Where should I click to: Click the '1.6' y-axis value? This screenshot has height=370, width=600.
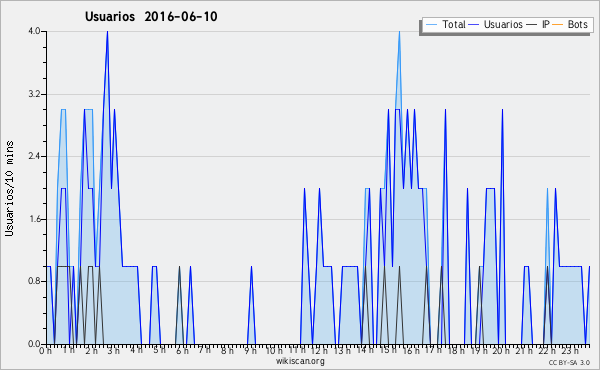point(35,219)
